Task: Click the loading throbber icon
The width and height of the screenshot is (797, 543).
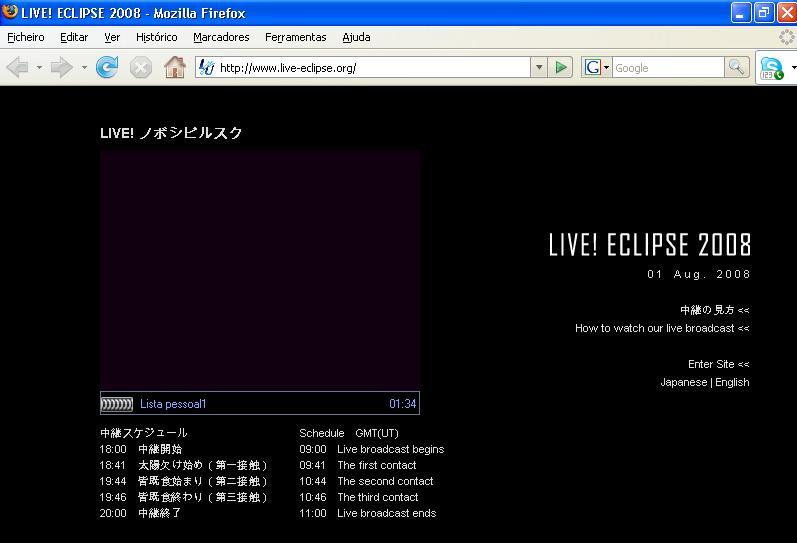Action: point(786,37)
